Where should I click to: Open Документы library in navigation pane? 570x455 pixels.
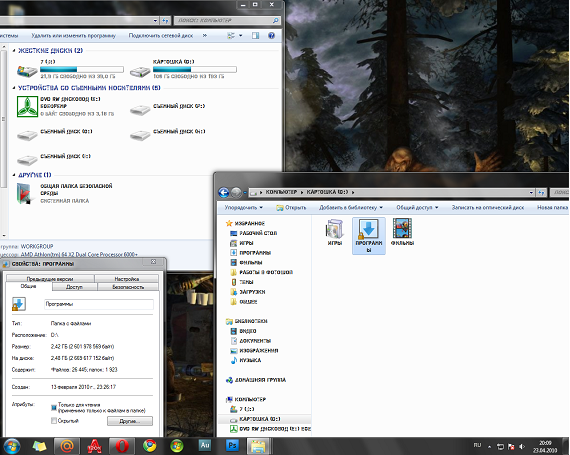[255, 341]
